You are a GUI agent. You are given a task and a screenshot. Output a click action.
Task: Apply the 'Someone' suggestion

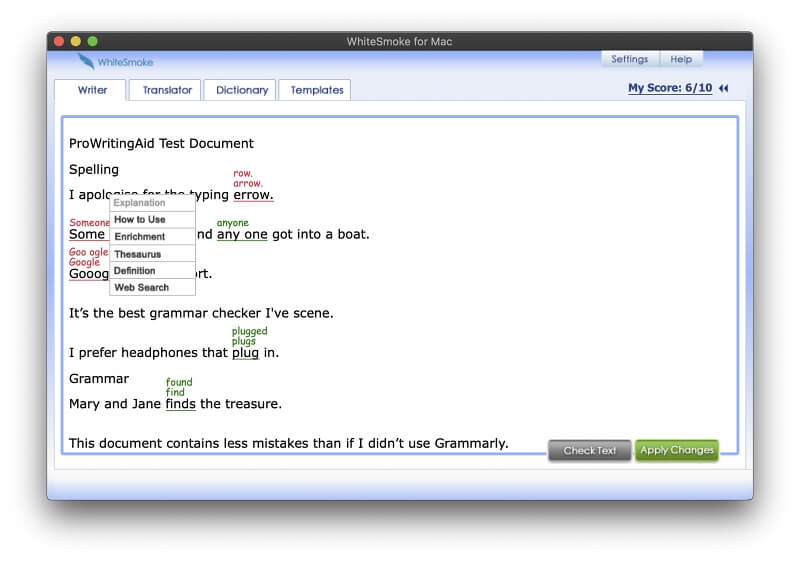(x=89, y=222)
